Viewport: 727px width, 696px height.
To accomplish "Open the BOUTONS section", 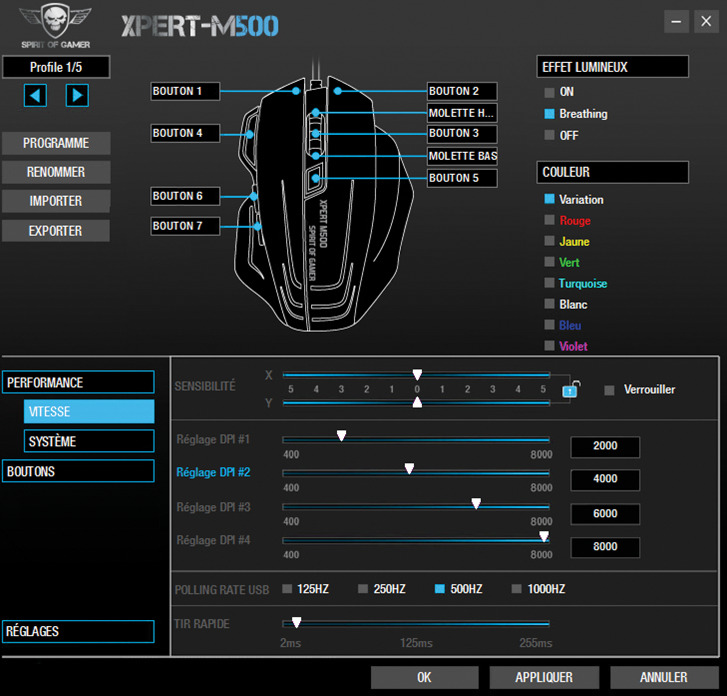I will [78, 472].
